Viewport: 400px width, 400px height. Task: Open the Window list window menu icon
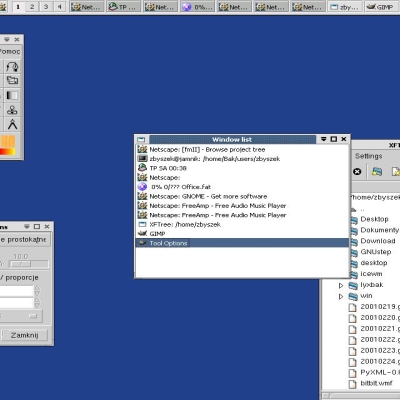(x=141, y=139)
